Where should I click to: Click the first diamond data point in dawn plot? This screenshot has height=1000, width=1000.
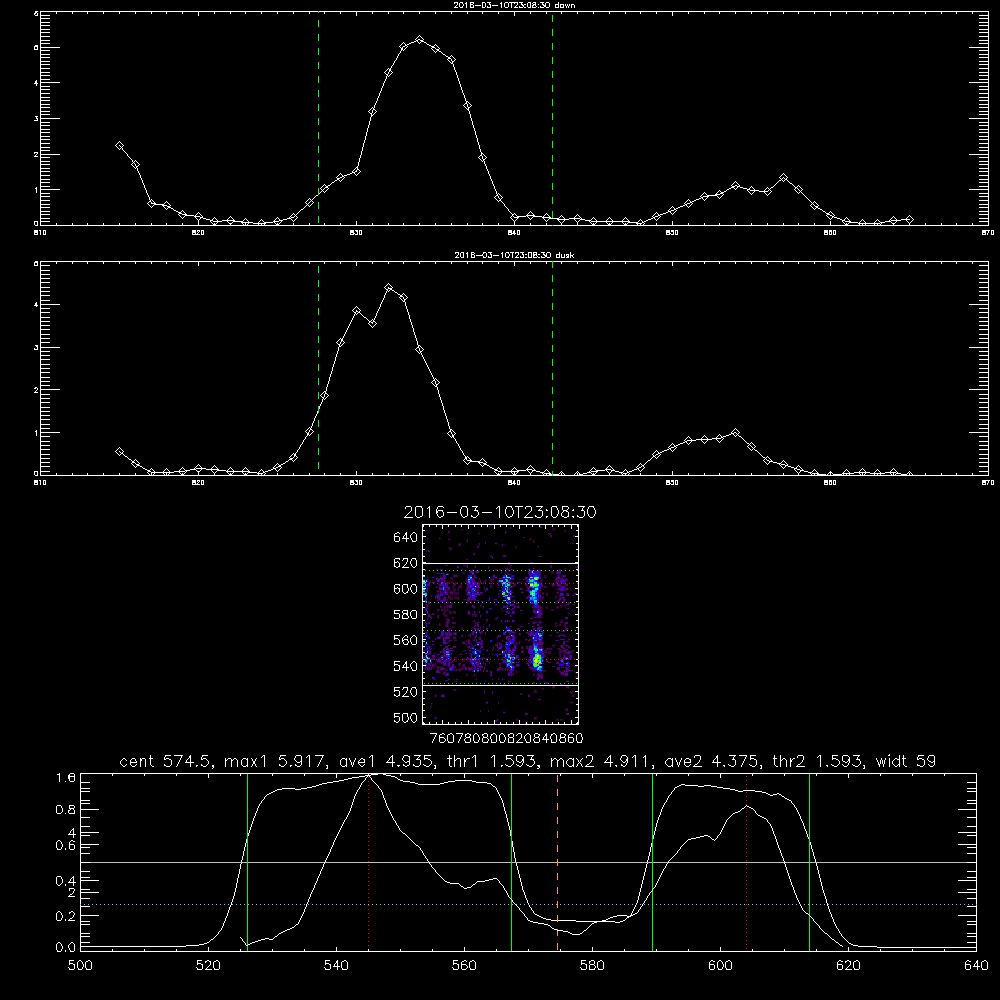coord(119,145)
